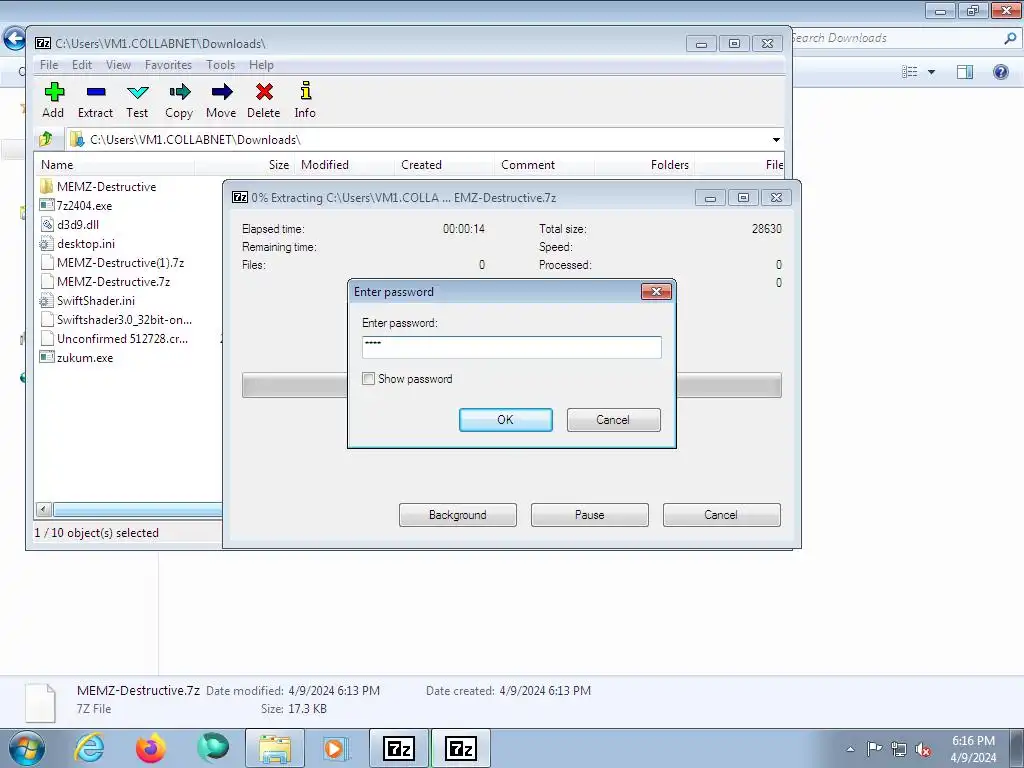The image size is (1024, 768).
Task: Open the Edit menu in 7-Zip
Action: [x=82, y=65]
